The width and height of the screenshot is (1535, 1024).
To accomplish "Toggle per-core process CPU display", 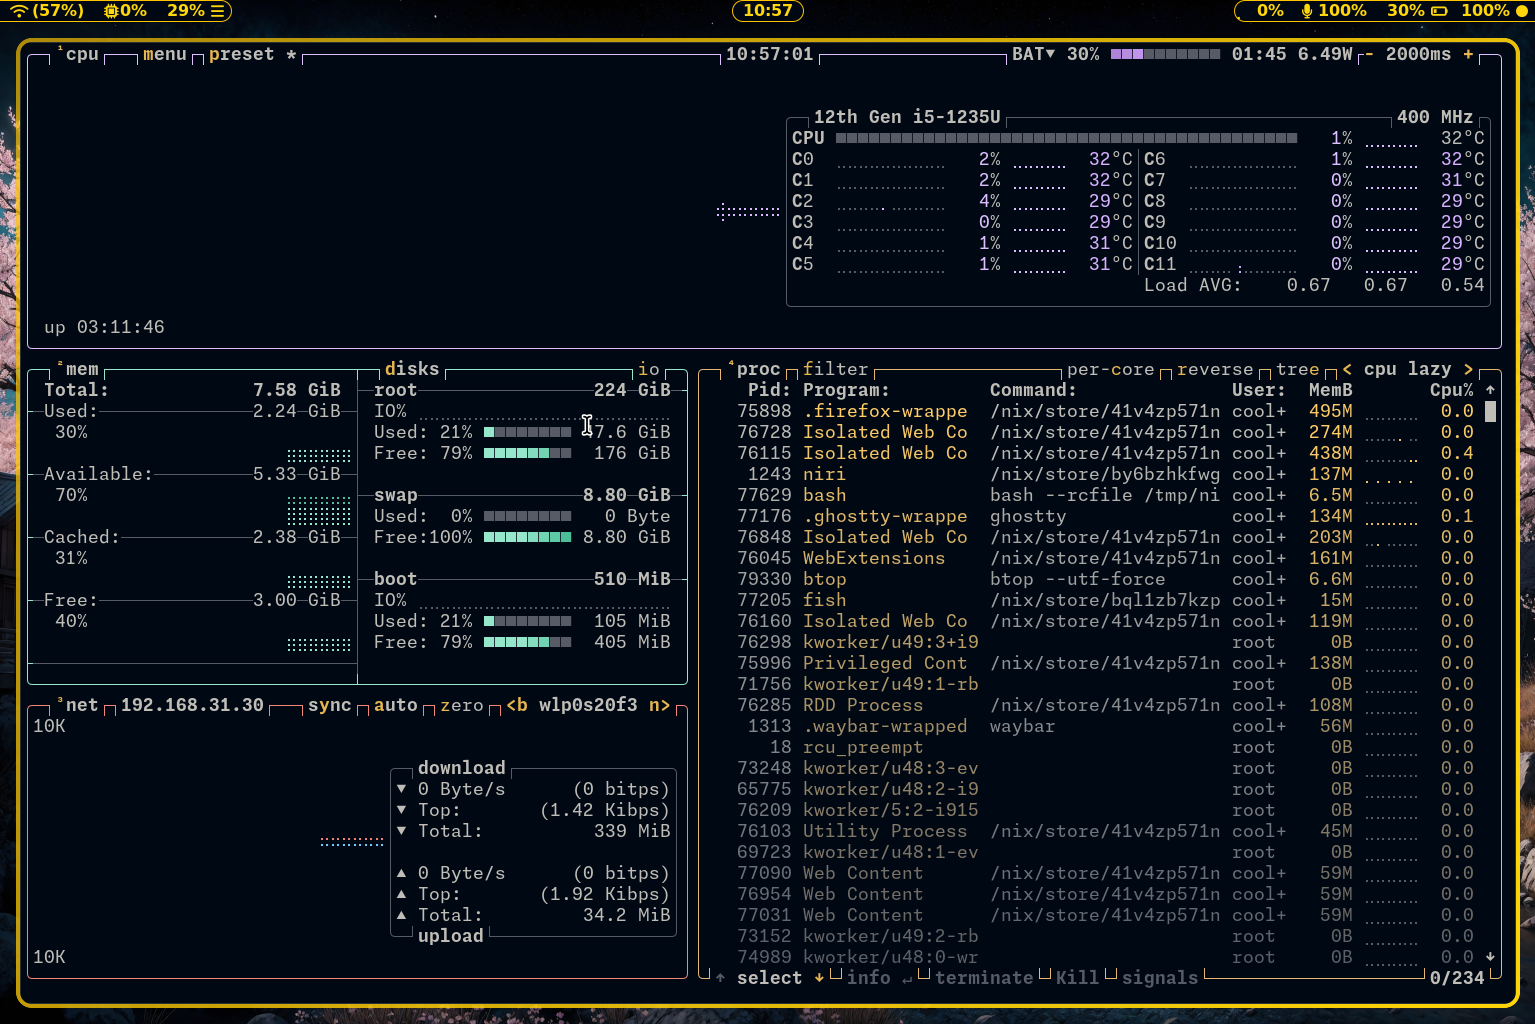I will [x=1110, y=369].
